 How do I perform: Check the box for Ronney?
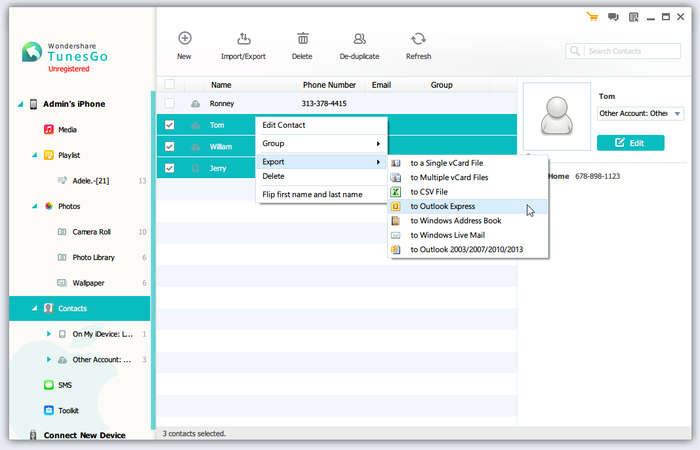pos(170,103)
